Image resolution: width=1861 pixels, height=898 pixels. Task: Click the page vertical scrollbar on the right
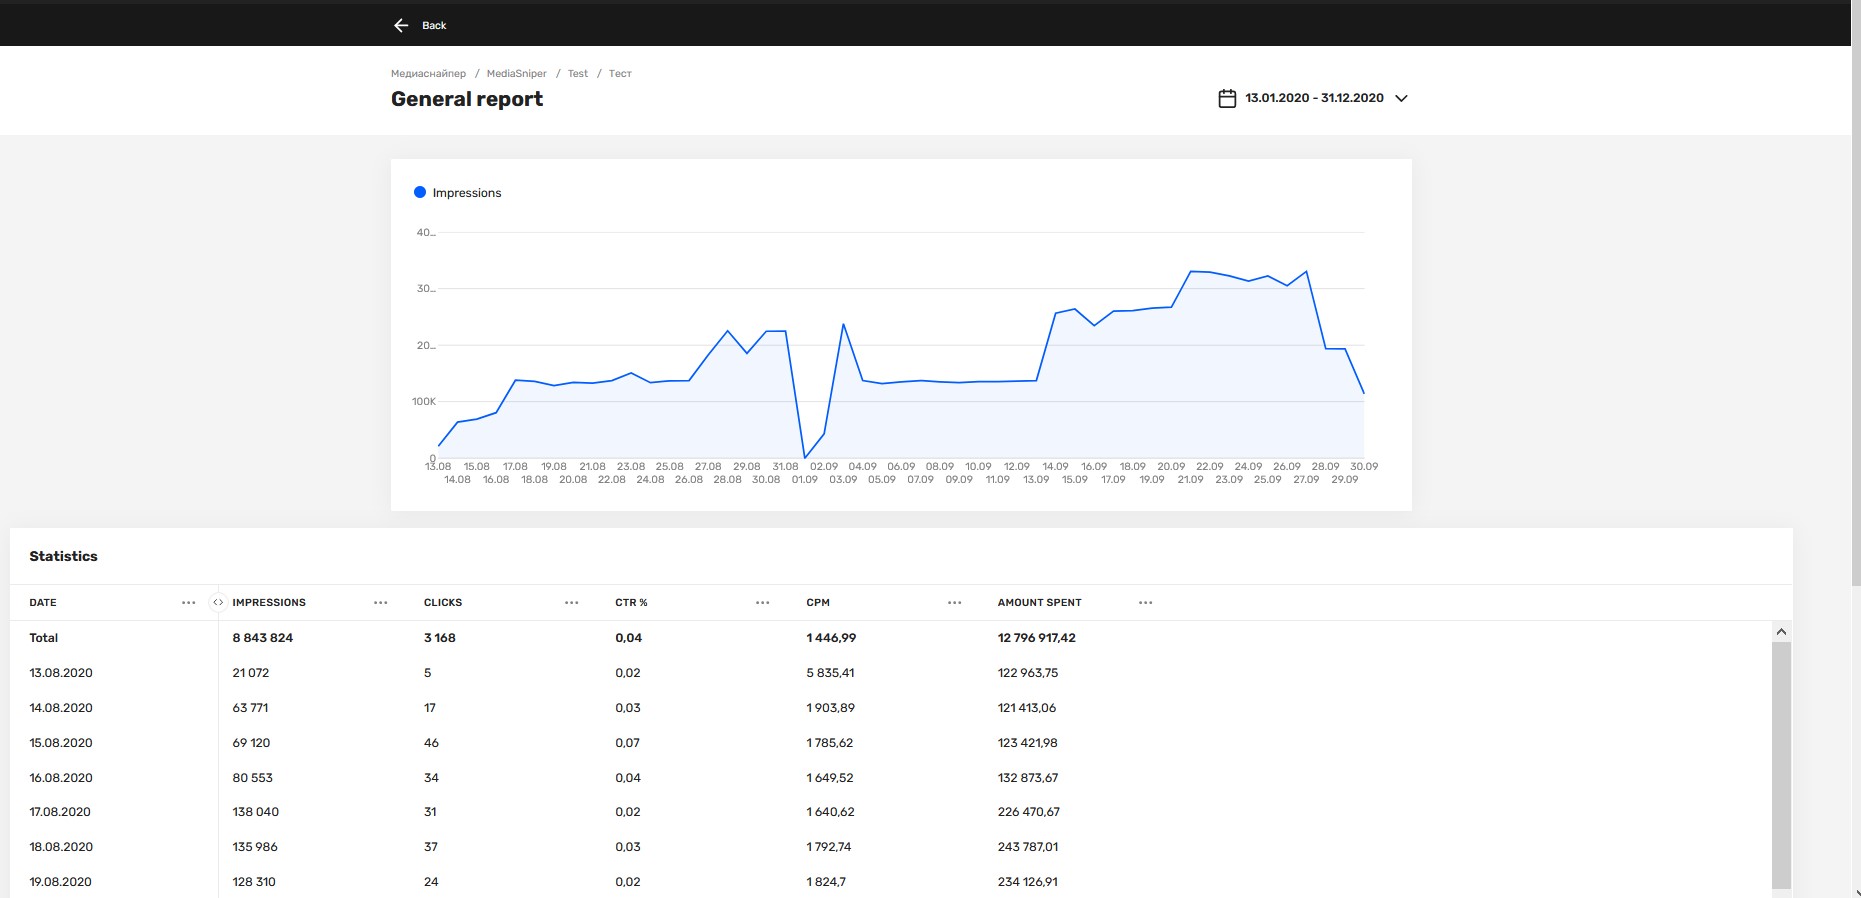(x=1856, y=293)
